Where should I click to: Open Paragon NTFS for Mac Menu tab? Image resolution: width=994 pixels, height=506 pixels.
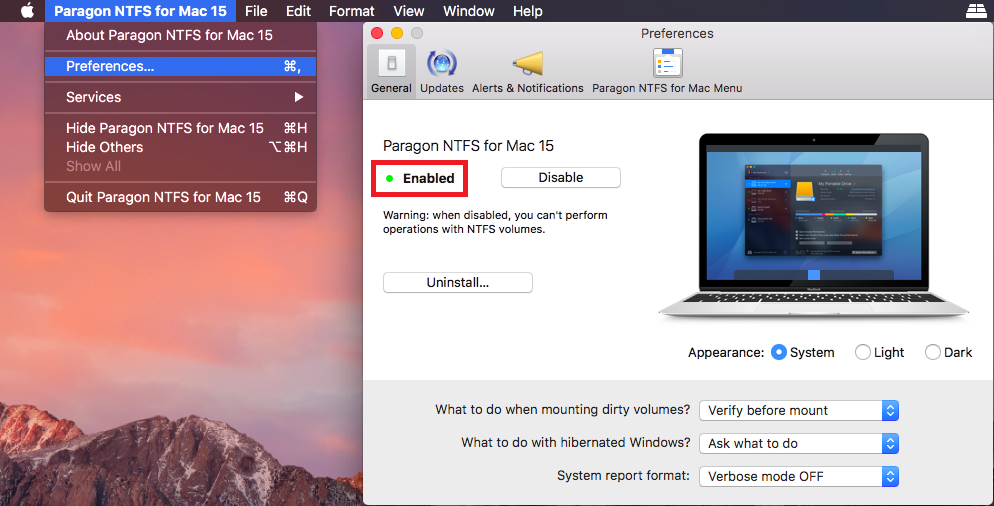[667, 71]
